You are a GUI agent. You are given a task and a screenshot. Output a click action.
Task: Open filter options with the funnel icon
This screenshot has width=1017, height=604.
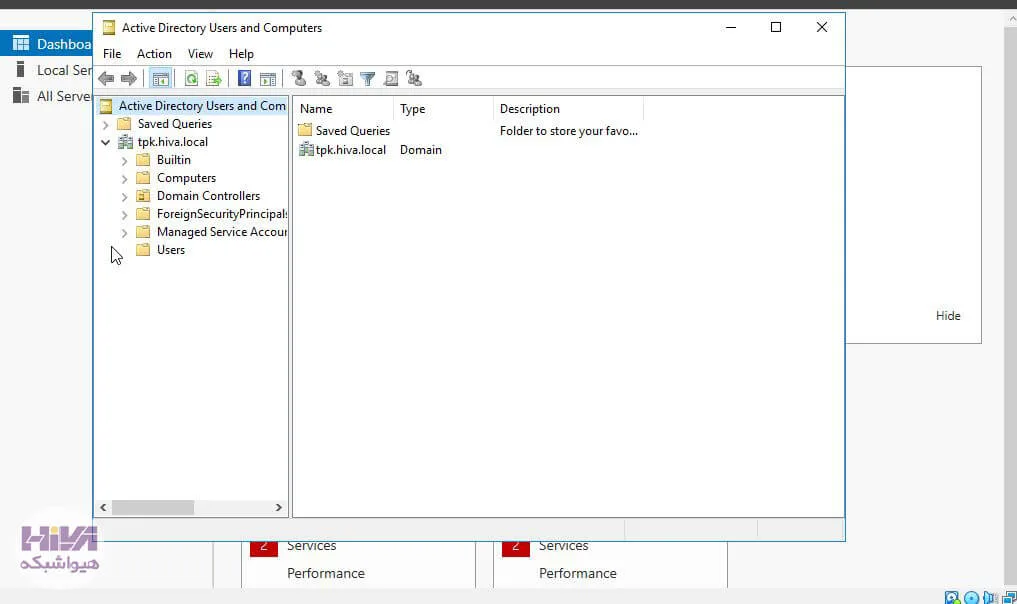pos(368,79)
